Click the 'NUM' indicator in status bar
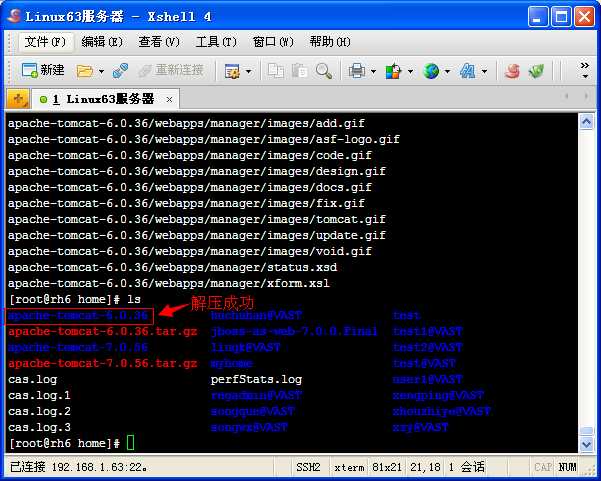 coord(567,467)
